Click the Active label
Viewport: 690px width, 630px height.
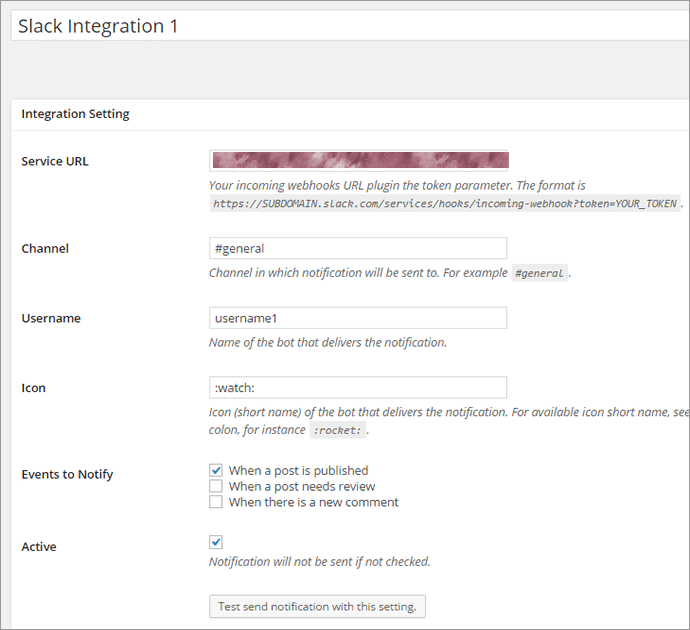(x=39, y=547)
